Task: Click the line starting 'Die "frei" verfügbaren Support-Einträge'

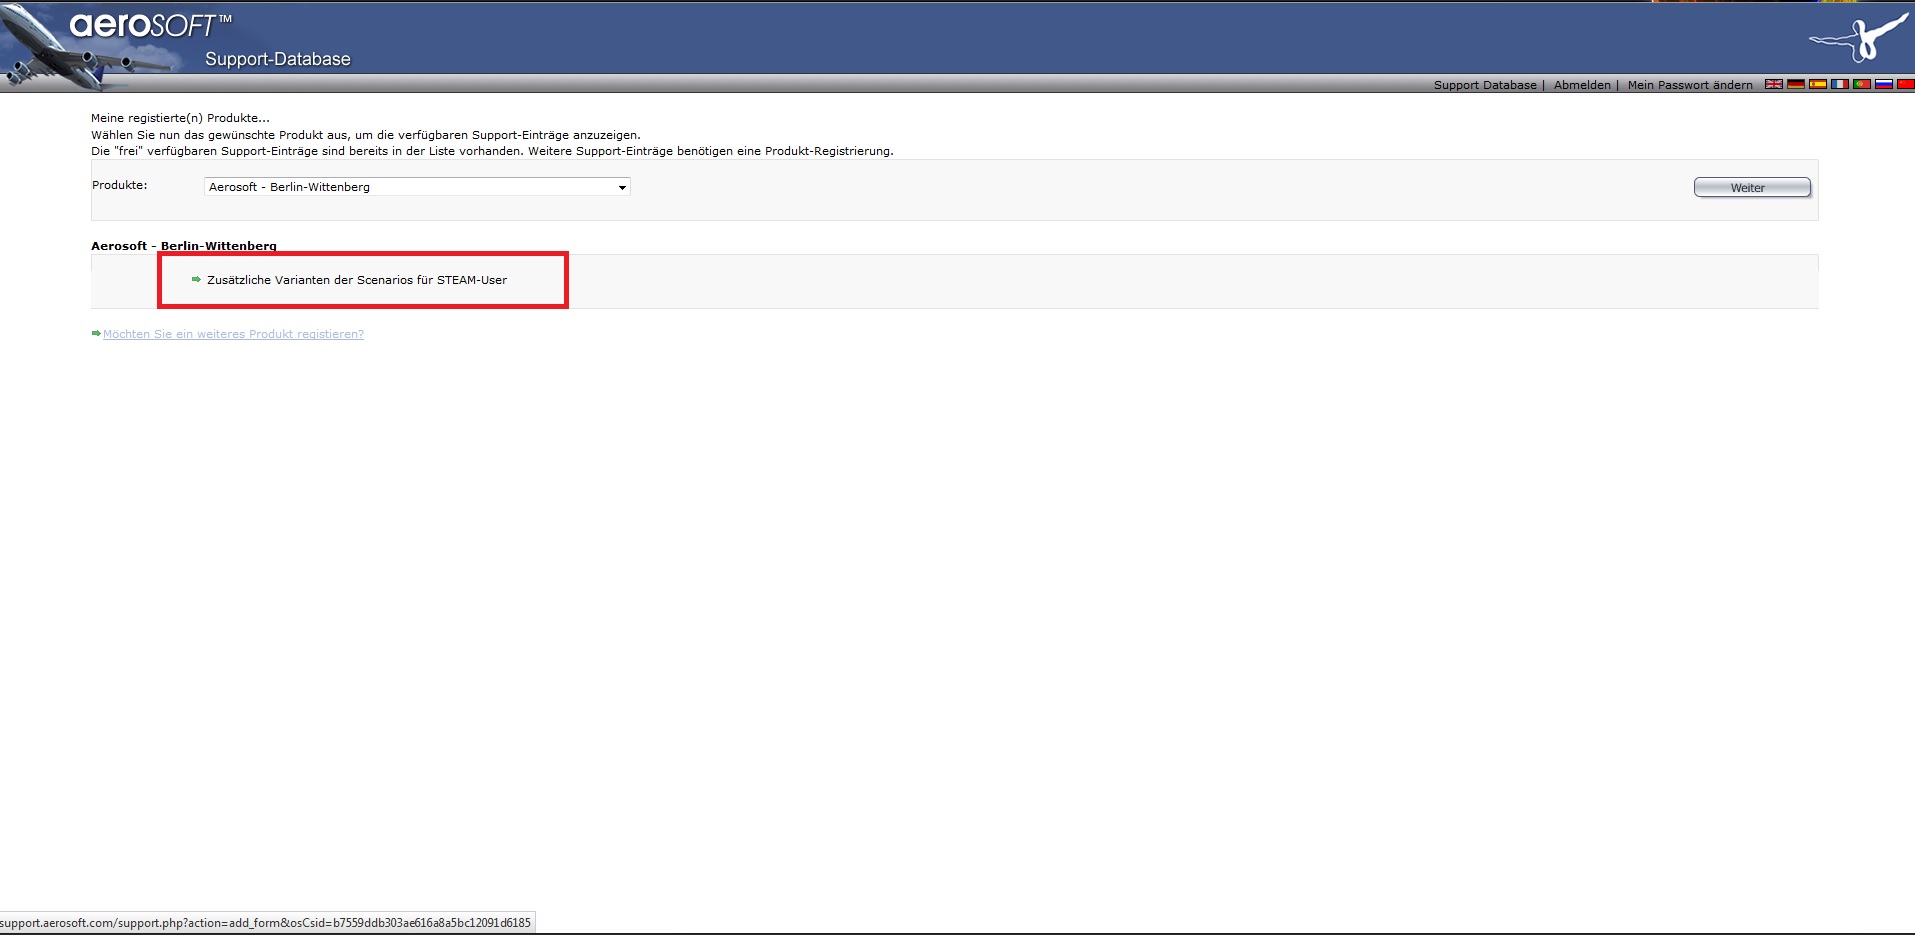Action: [x=492, y=151]
